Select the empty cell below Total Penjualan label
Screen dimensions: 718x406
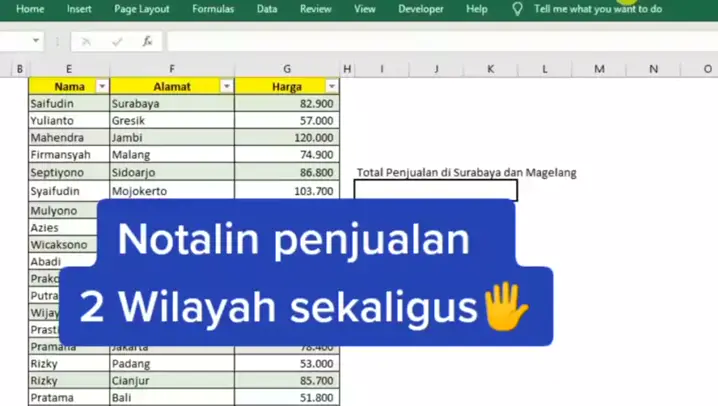[436, 190]
